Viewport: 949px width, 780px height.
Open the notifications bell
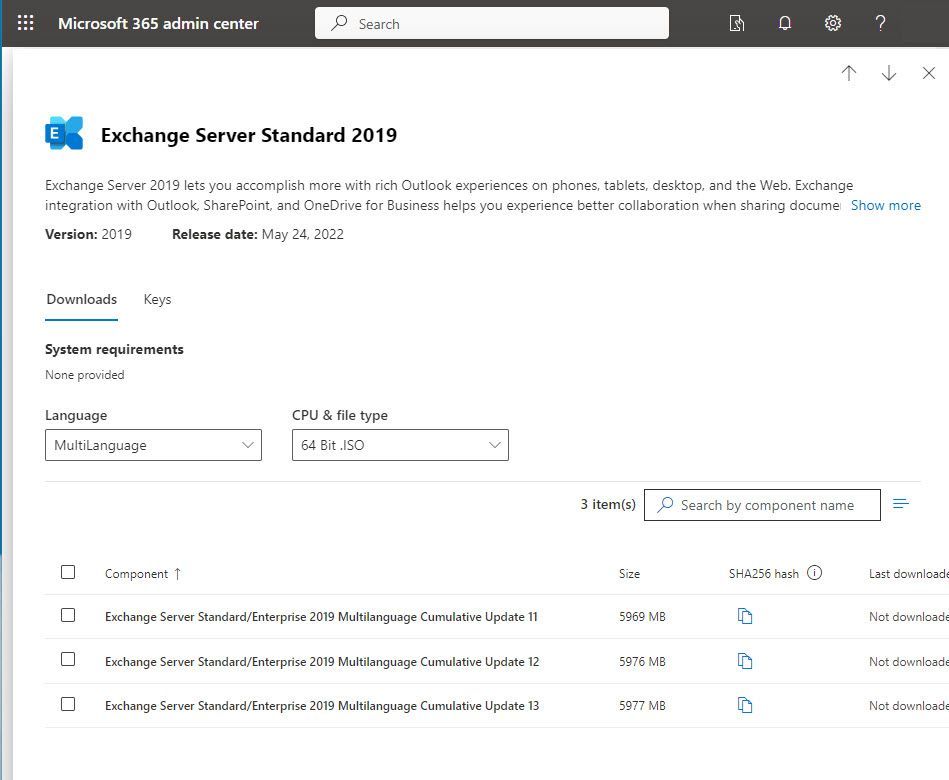[785, 23]
